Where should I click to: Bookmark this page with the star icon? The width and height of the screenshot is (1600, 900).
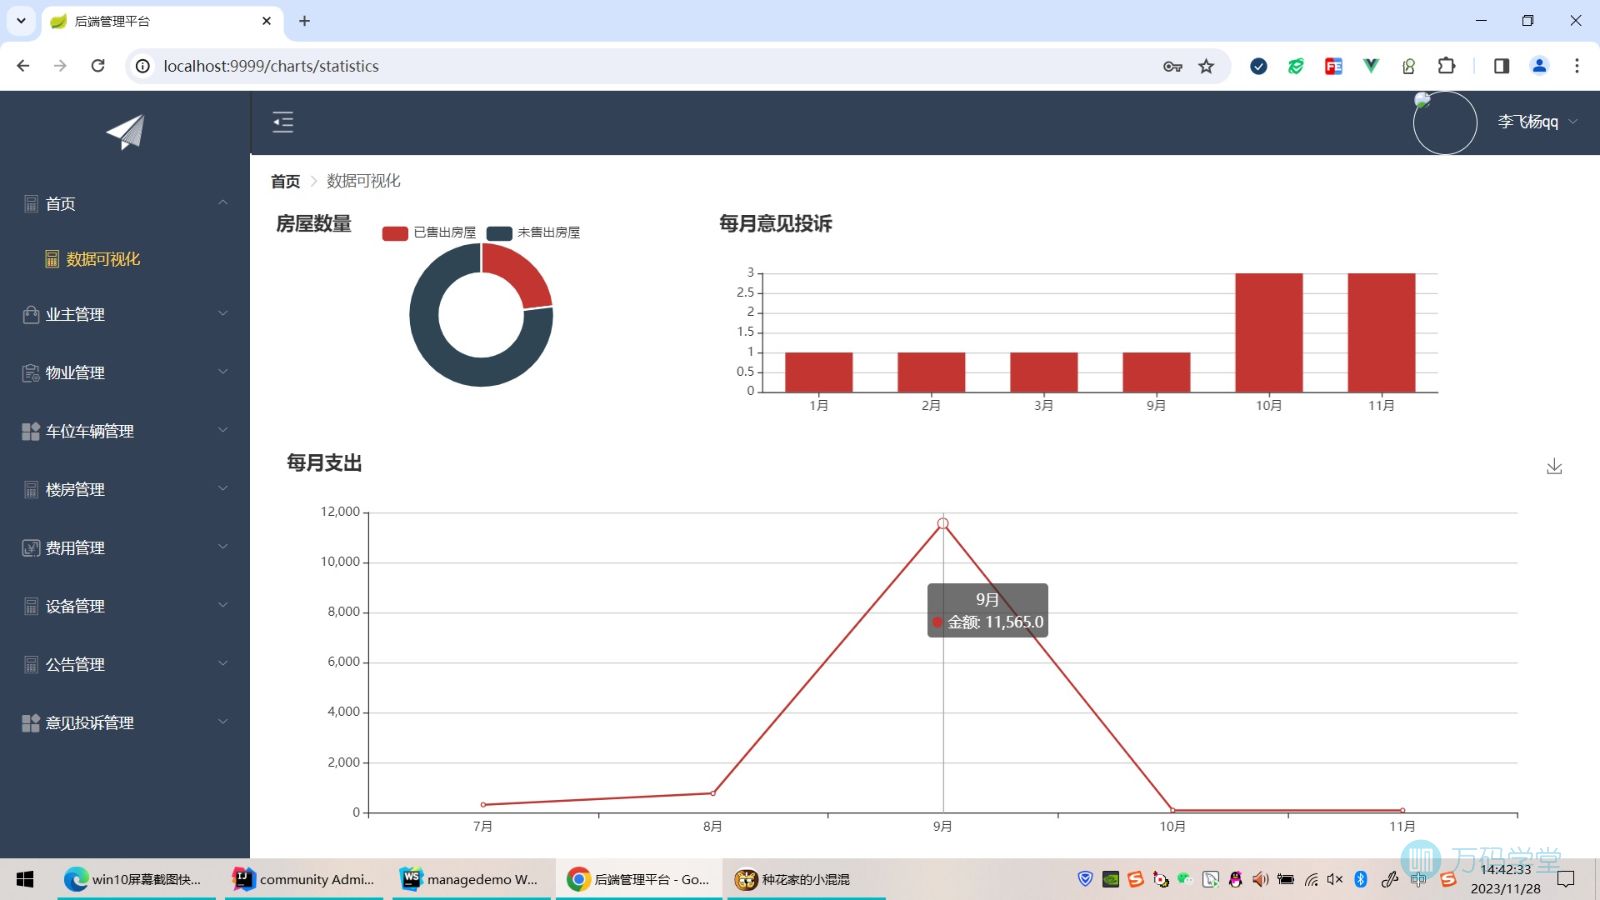1206,66
